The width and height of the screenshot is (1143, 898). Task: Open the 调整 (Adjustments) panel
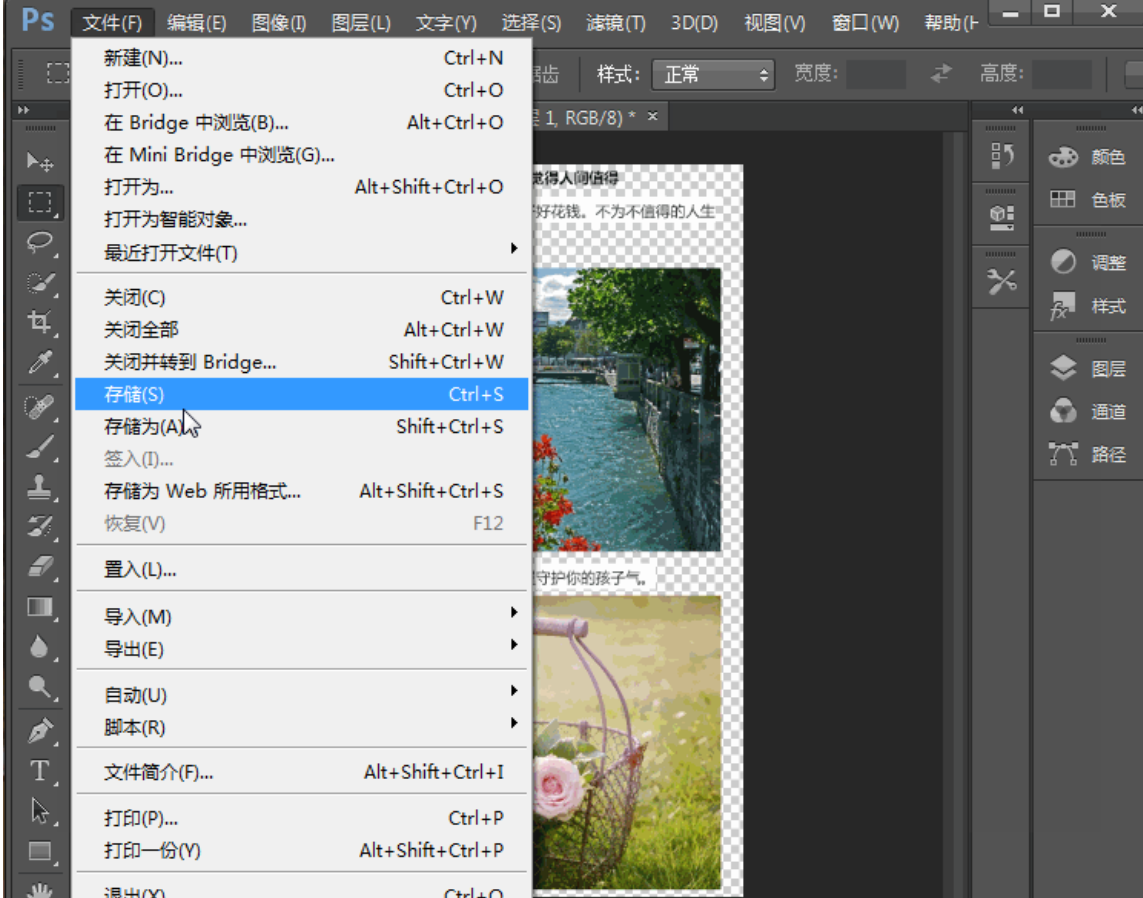point(1088,262)
